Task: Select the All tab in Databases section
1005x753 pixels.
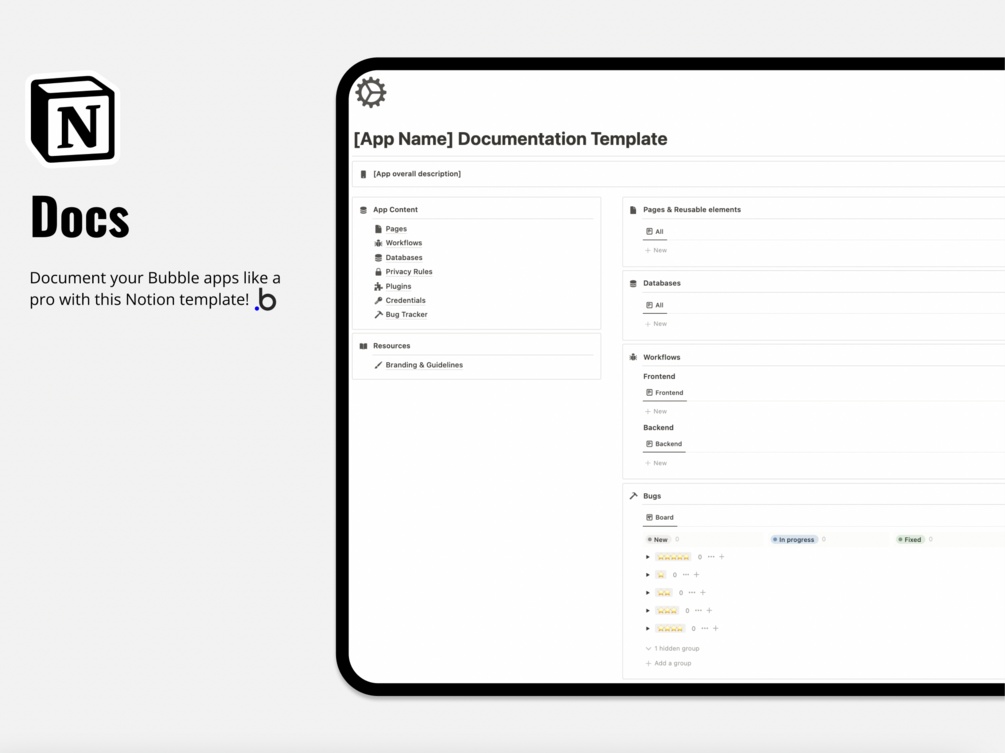Action: click(x=654, y=305)
